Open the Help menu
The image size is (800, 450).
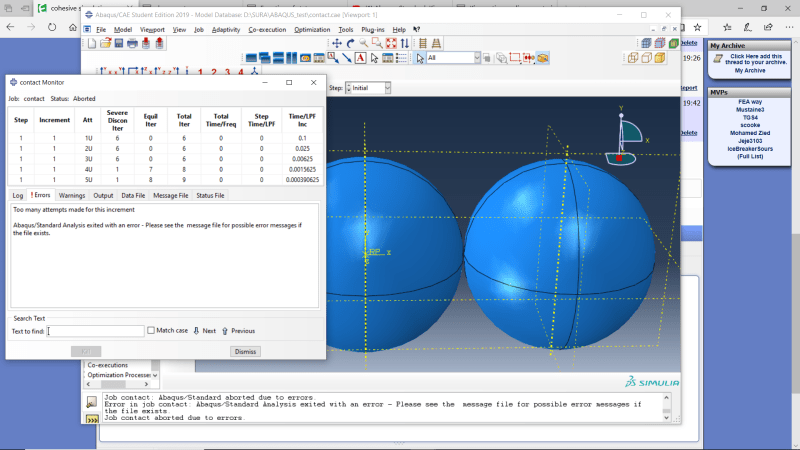click(399, 30)
